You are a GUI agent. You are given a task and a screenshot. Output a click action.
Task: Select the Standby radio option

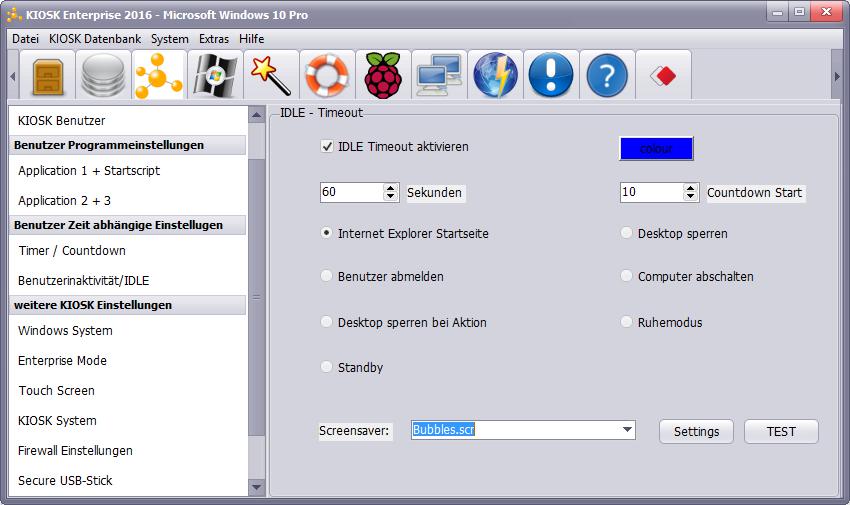coord(326,367)
